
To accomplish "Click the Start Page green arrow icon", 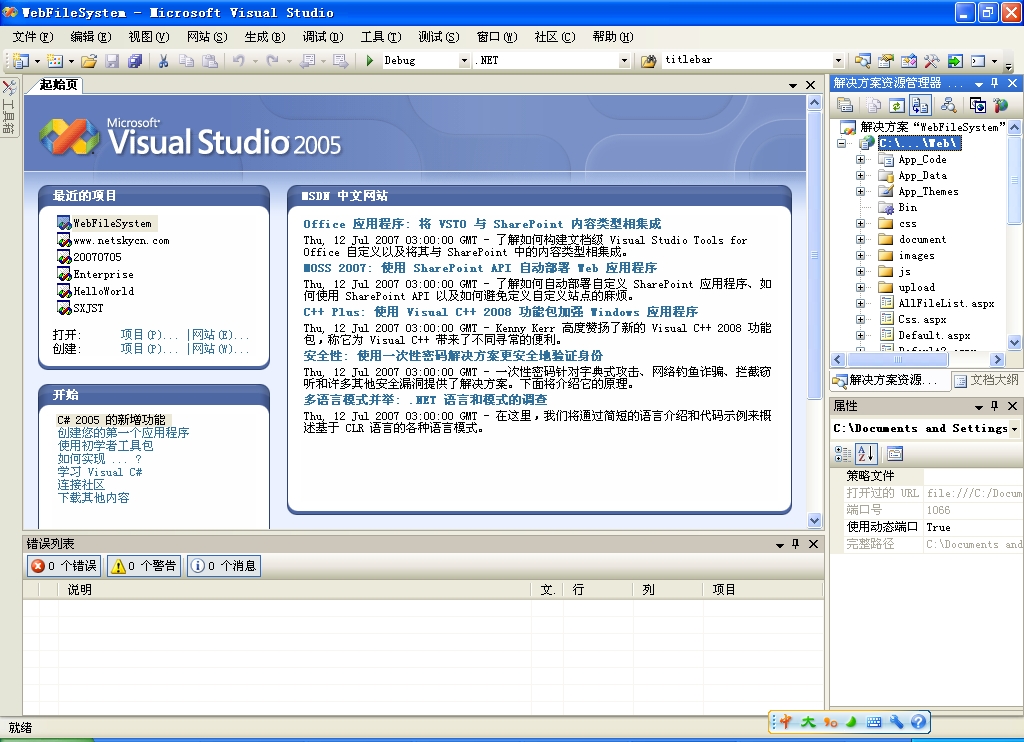I will pos(955,61).
